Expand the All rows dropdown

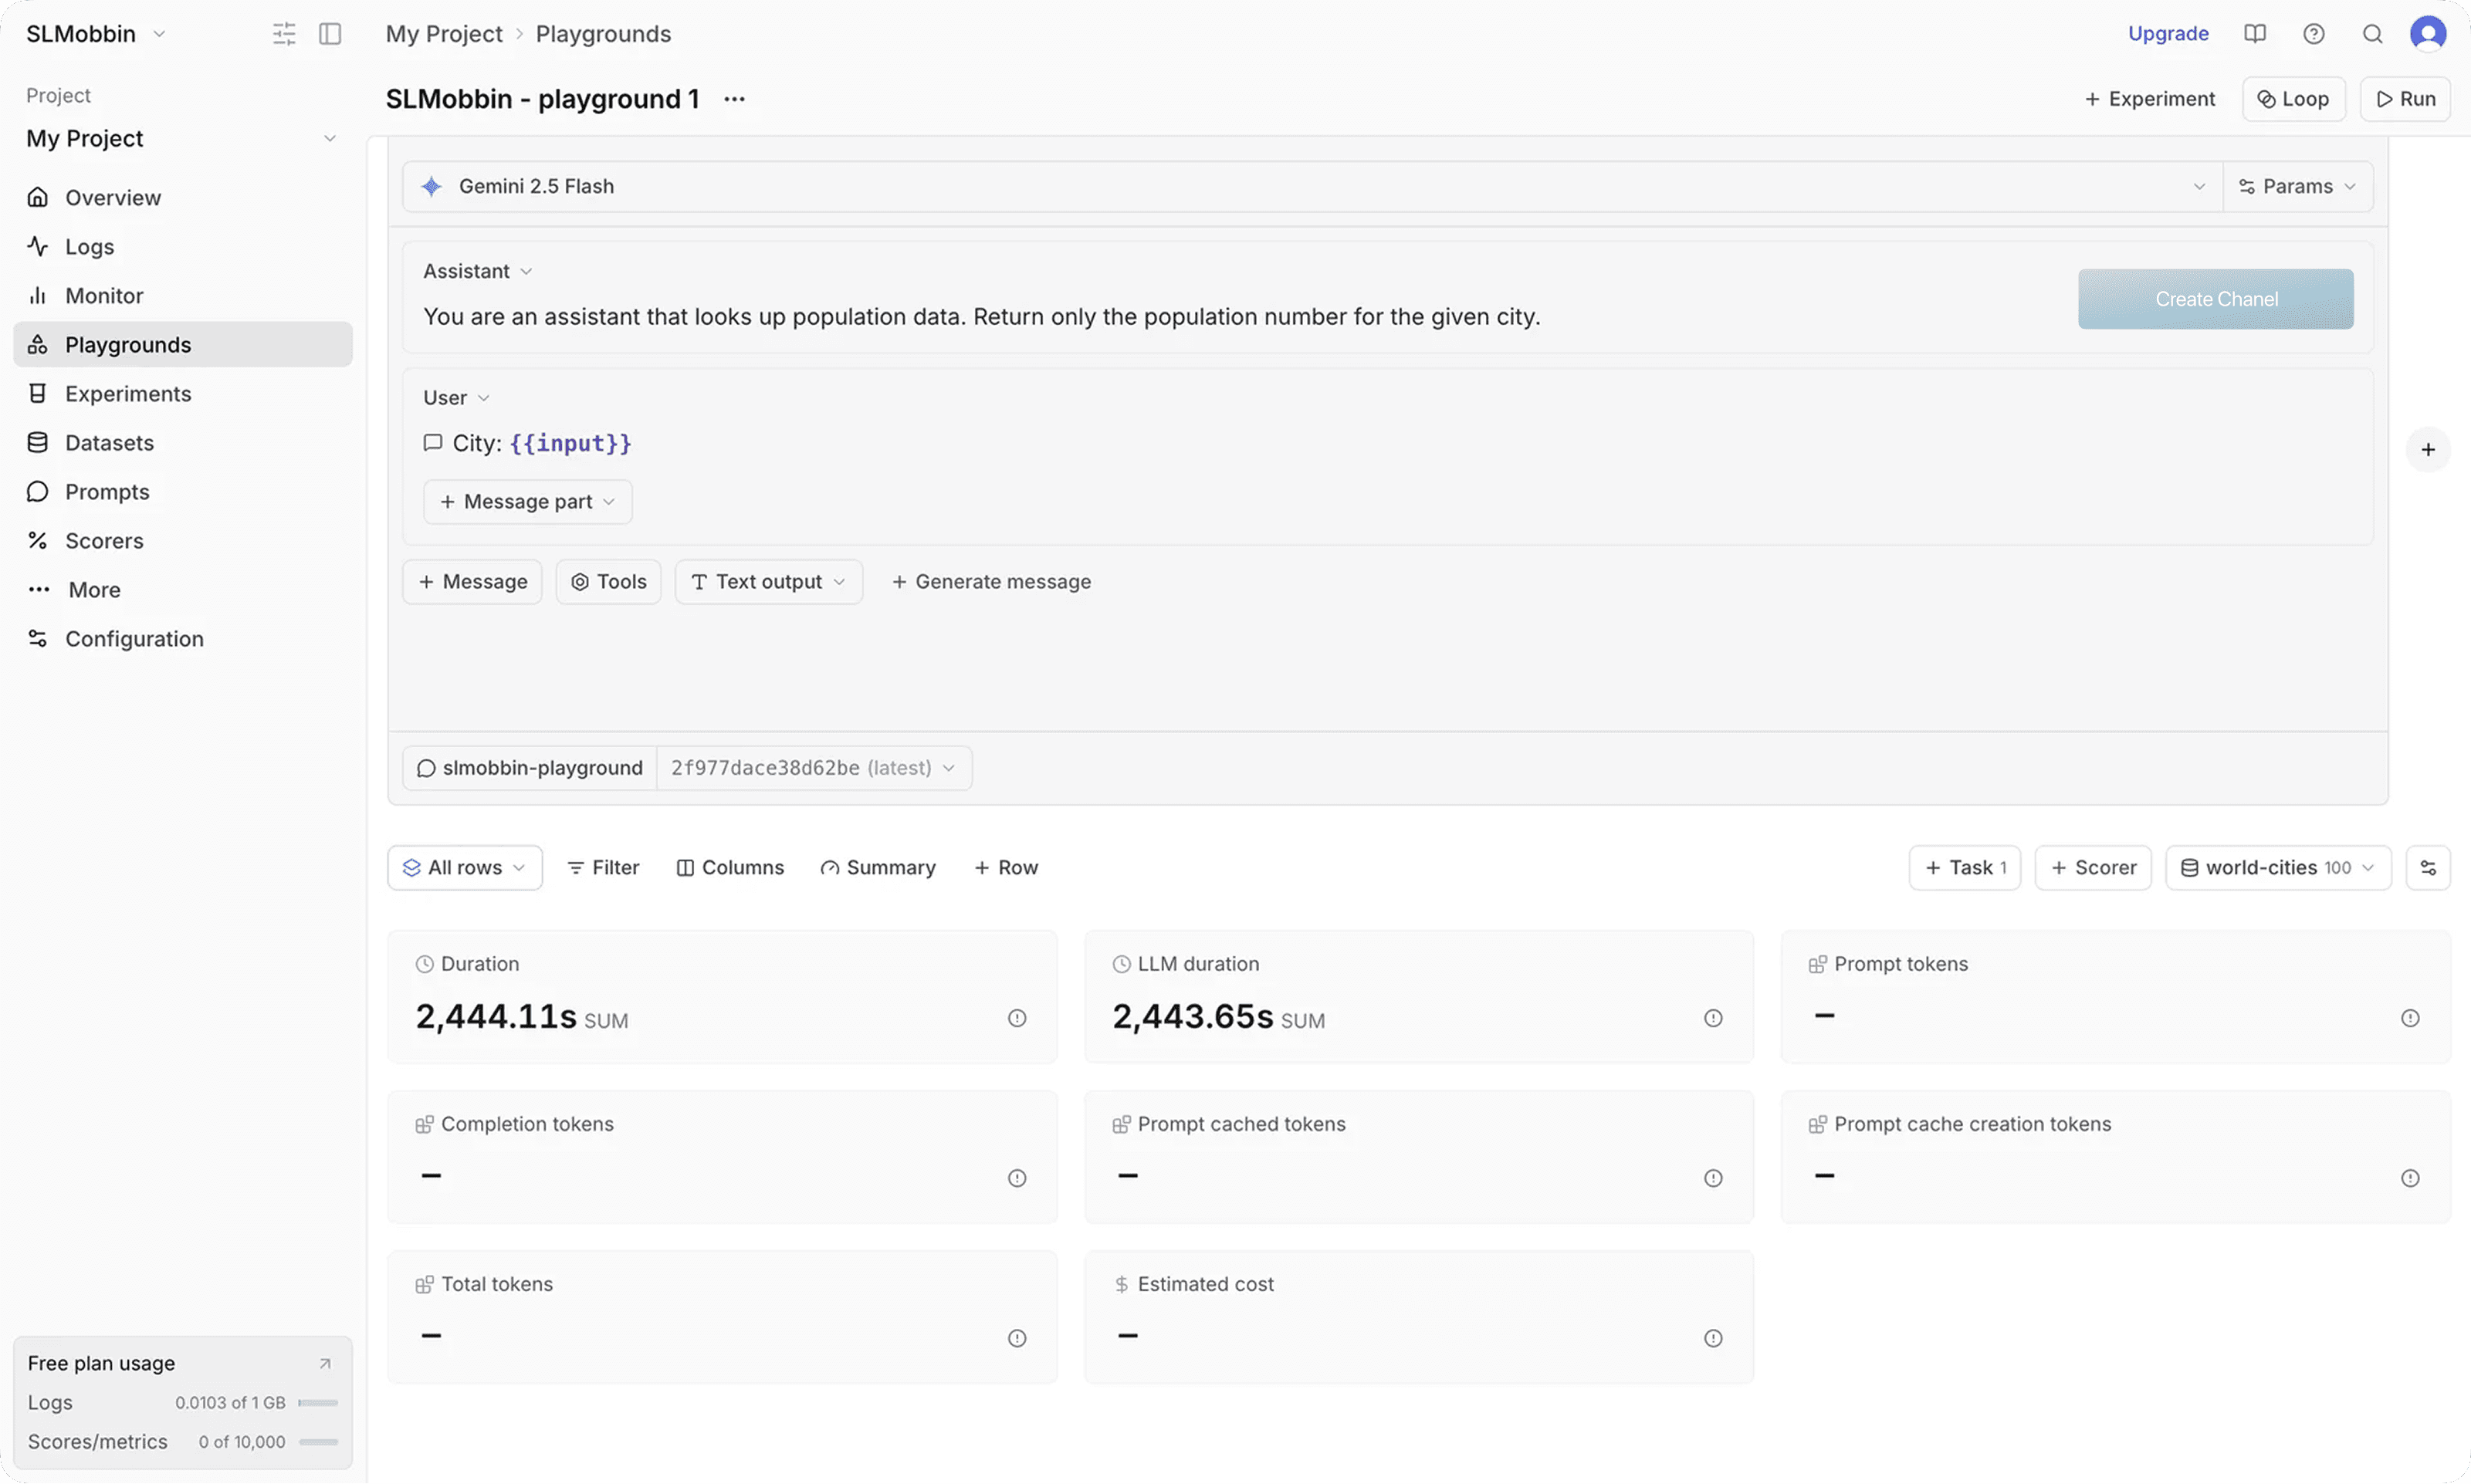[x=465, y=868]
